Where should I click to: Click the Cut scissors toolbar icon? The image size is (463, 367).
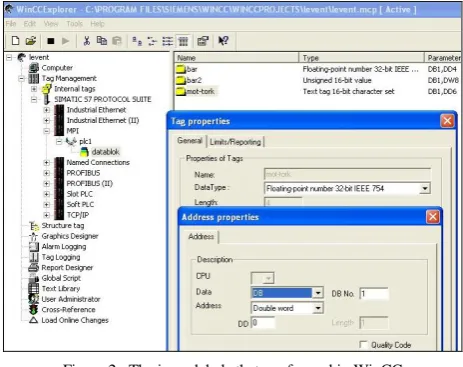click(x=87, y=41)
